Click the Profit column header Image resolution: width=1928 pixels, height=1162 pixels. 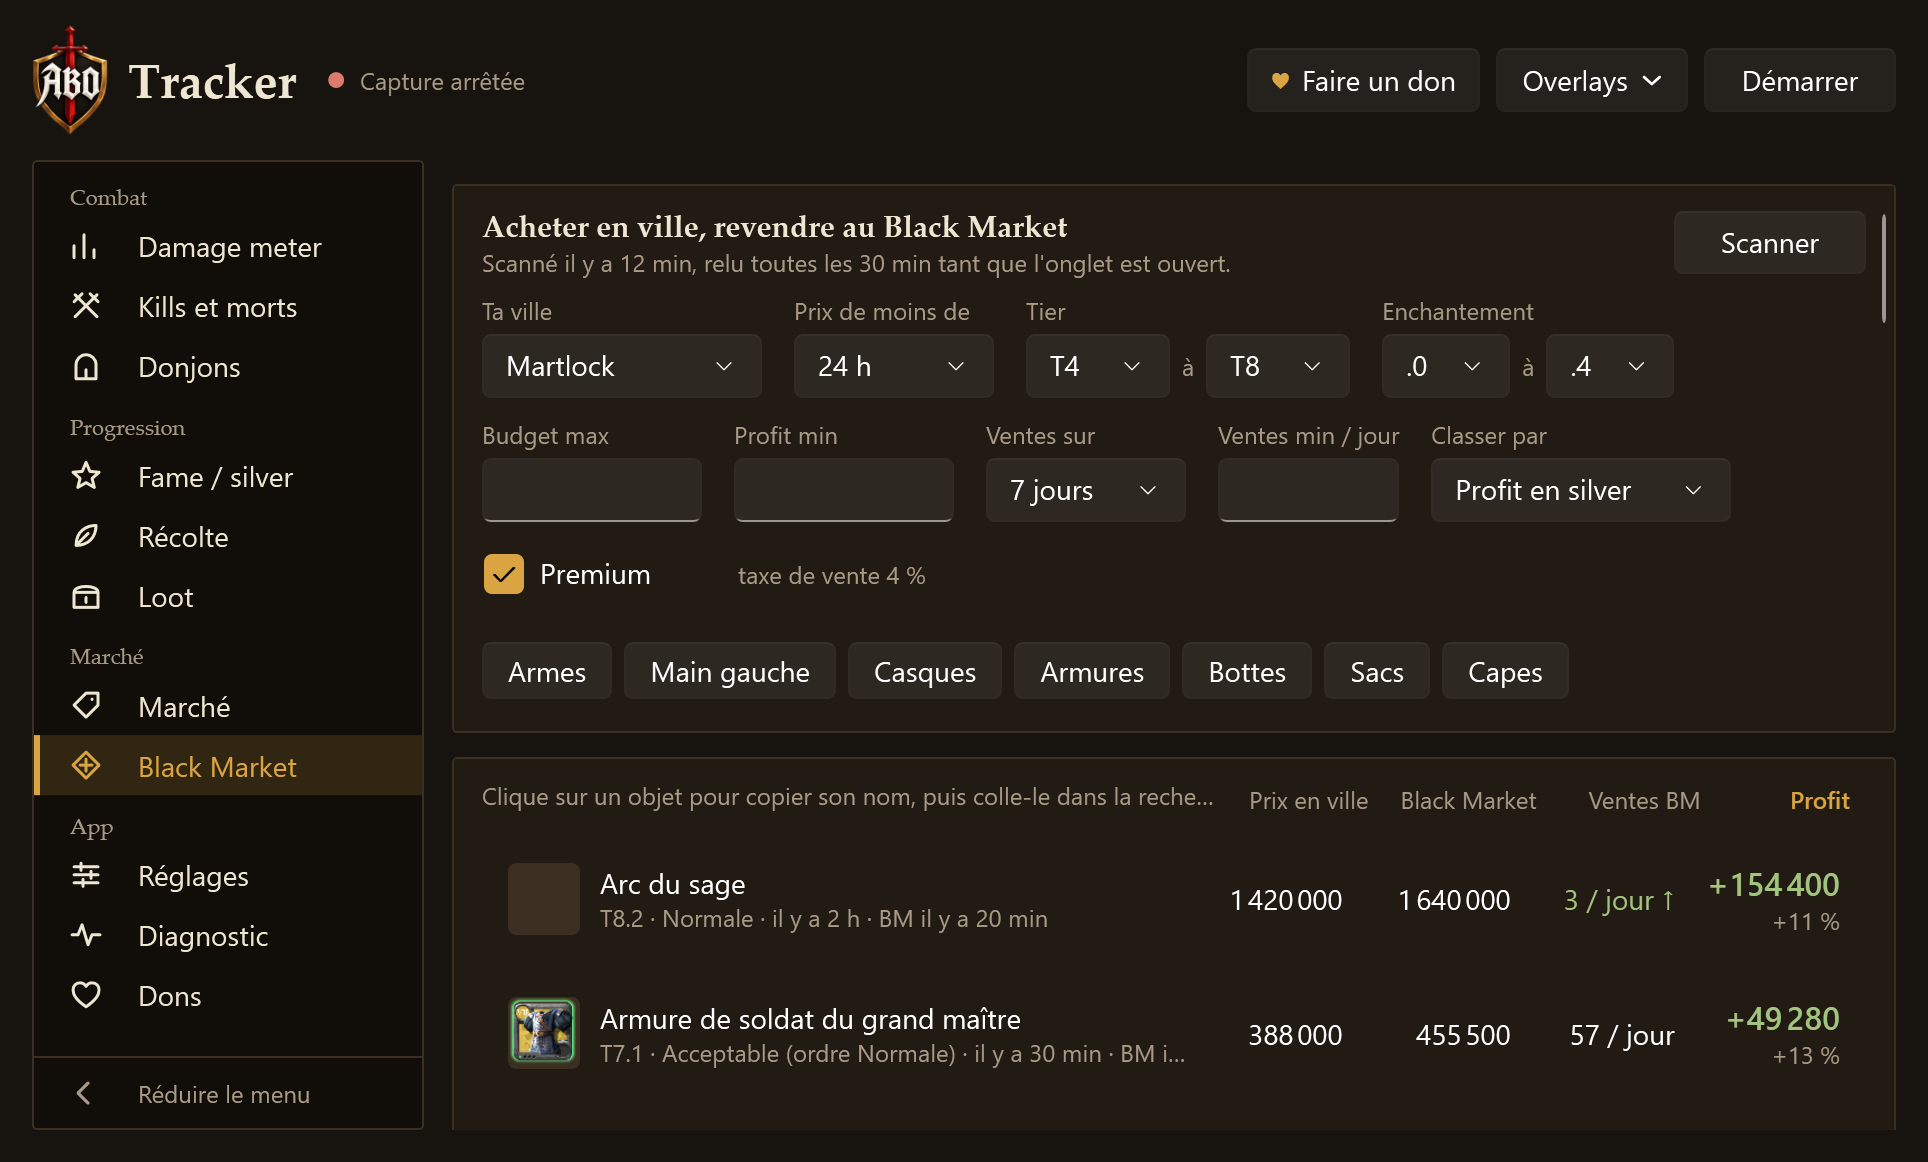[1819, 800]
